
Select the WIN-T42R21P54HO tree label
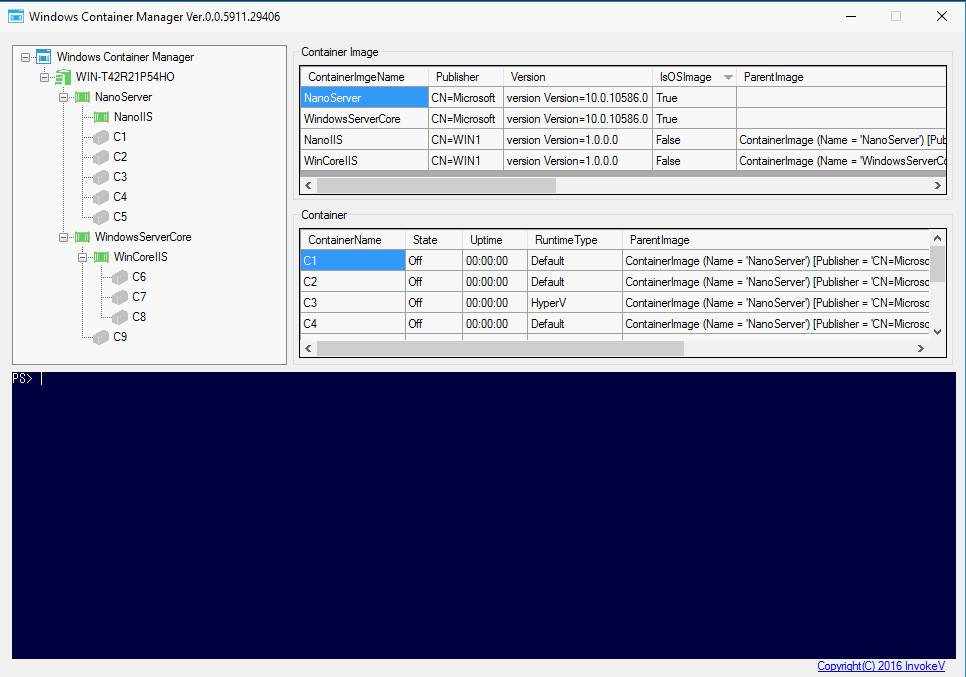click(125, 77)
